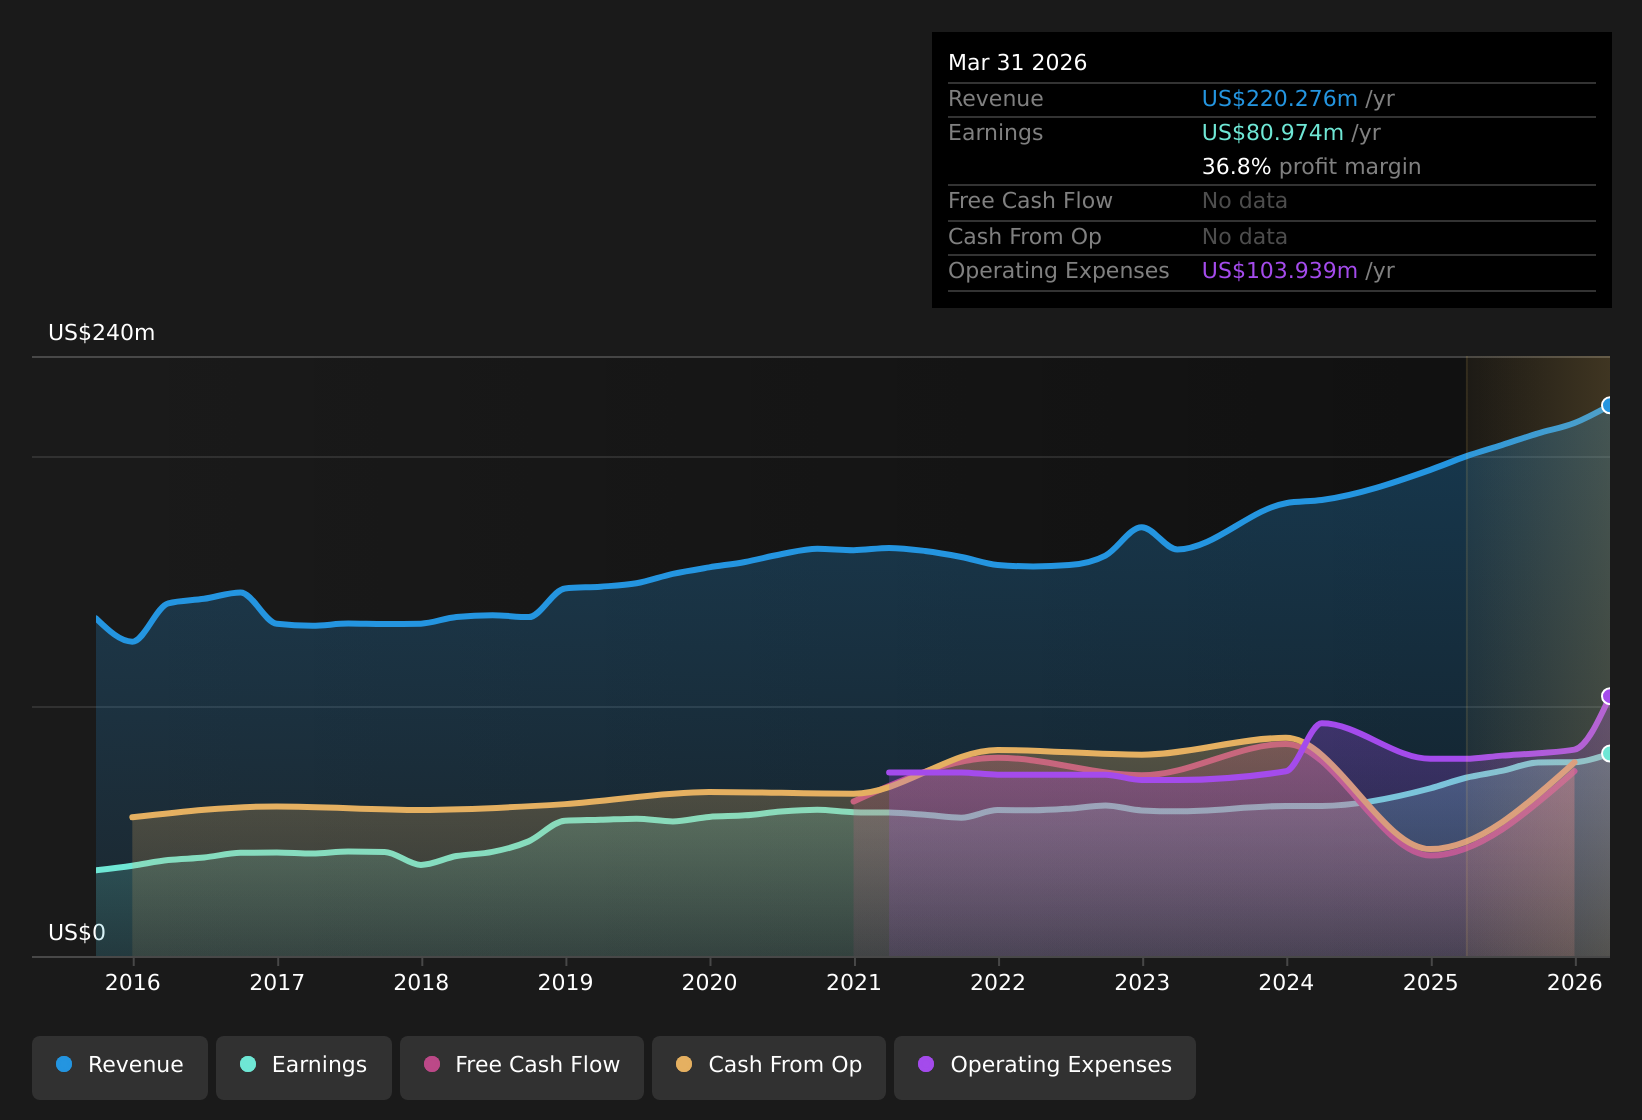Click the 2025 x-axis label
This screenshot has height=1120, width=1642.
(x=1431, y=982)
